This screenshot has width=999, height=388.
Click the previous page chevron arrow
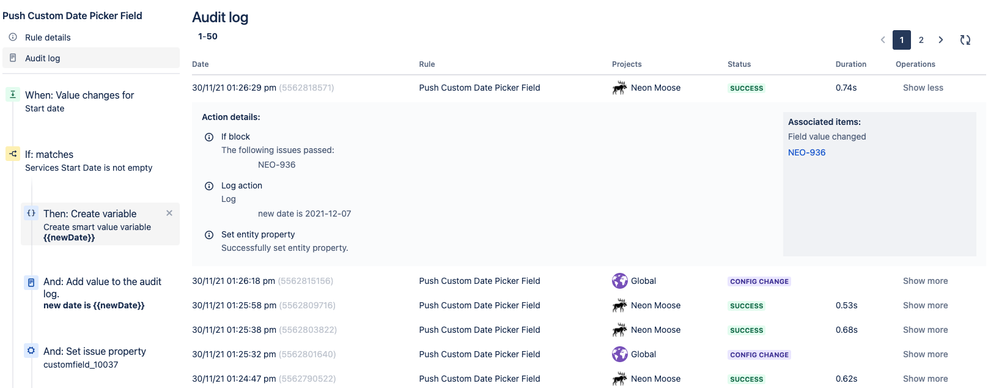(x=883, y=40)
